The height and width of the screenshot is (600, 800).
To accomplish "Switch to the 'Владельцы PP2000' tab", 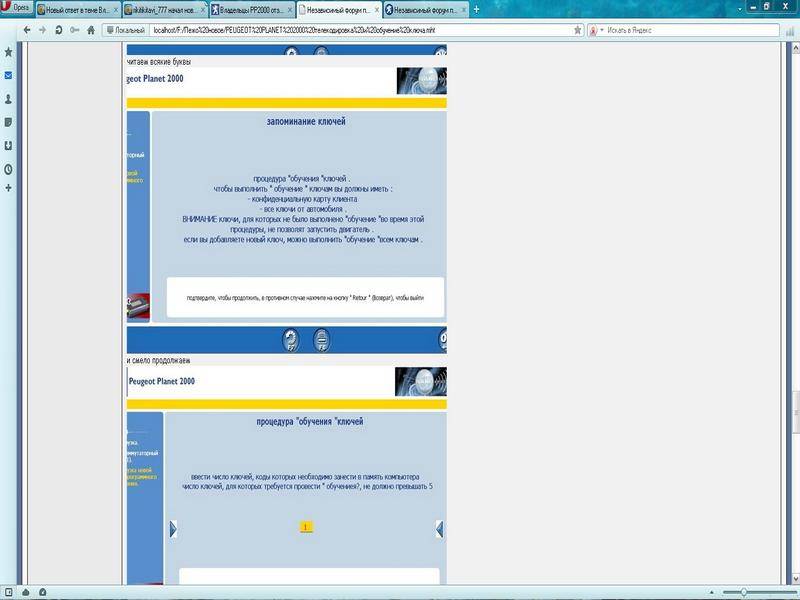I will click(252, 8).
